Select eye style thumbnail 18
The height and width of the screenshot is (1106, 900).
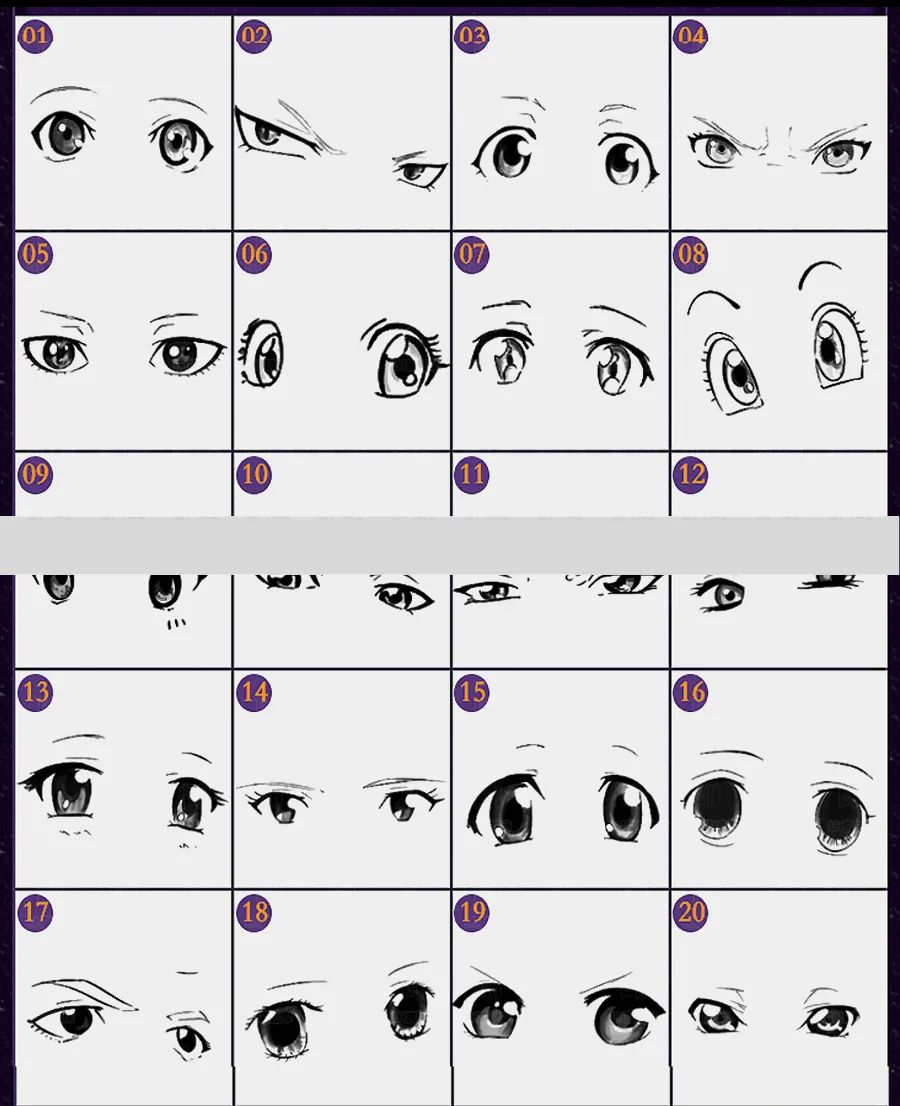click(341, 998)
